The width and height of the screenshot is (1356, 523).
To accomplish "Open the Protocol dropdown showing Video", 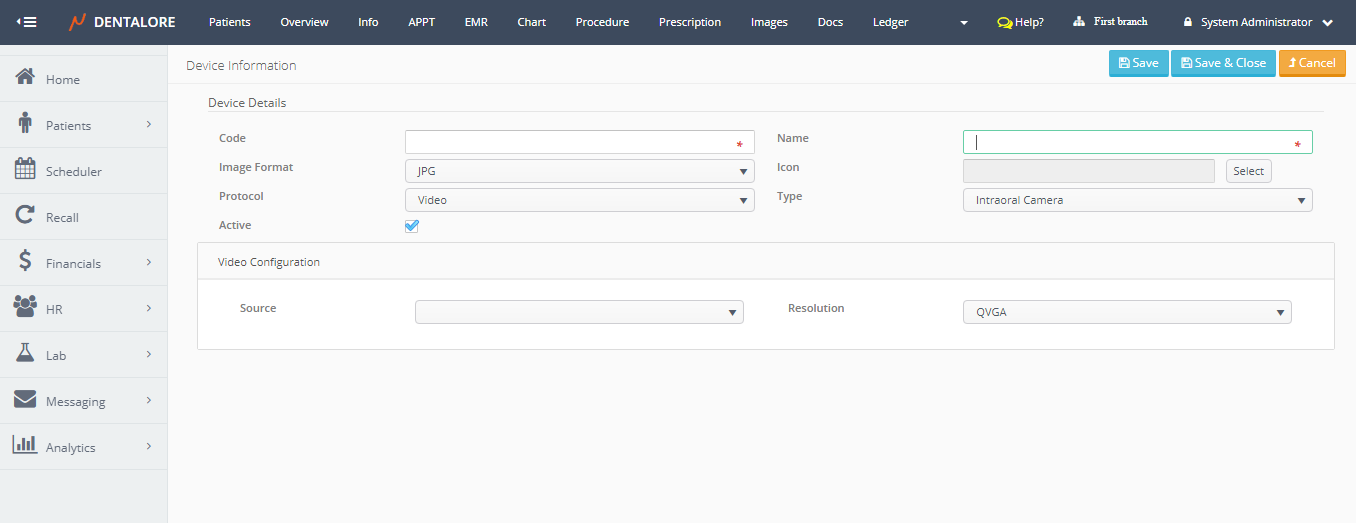I will (579, 200).
